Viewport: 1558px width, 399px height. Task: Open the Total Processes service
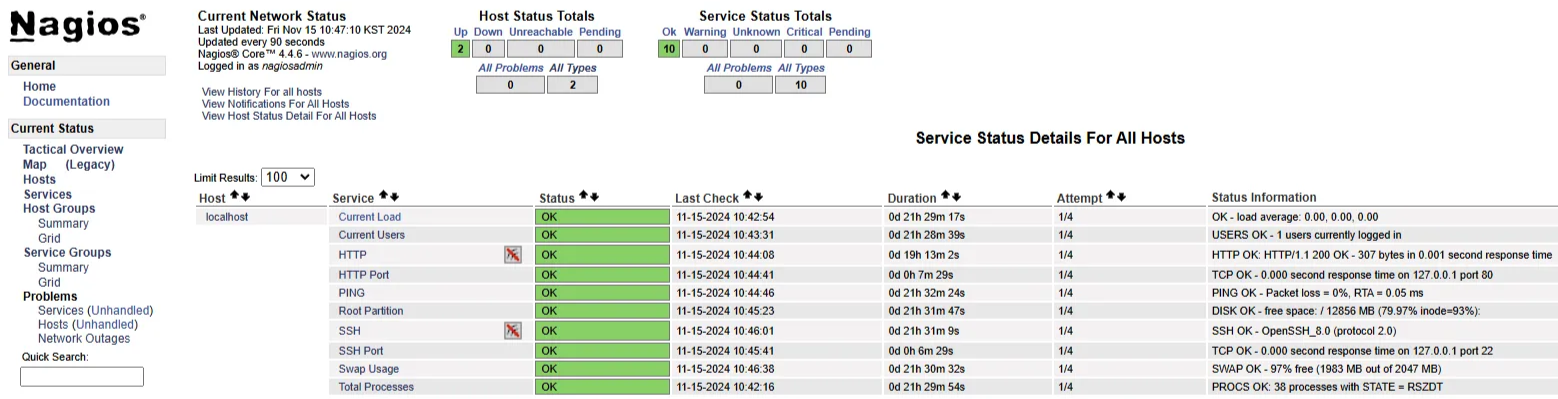(376, 387)
